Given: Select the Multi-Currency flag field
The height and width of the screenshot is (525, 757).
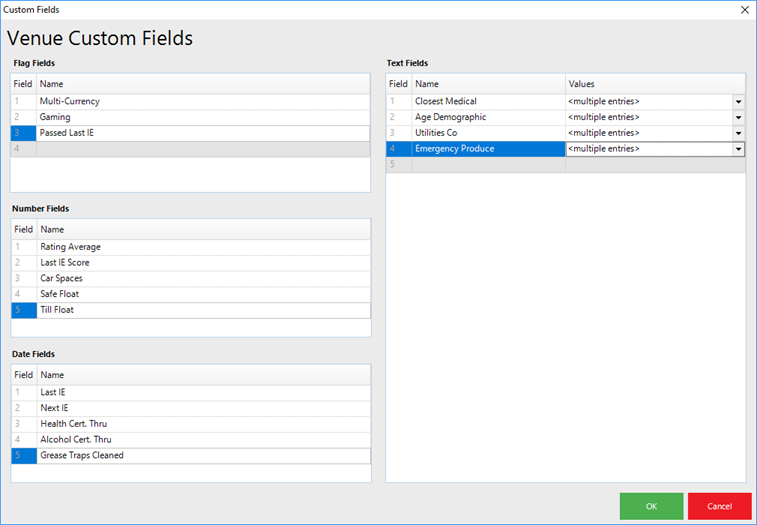Looking at the screenshot, I should 70,101.
